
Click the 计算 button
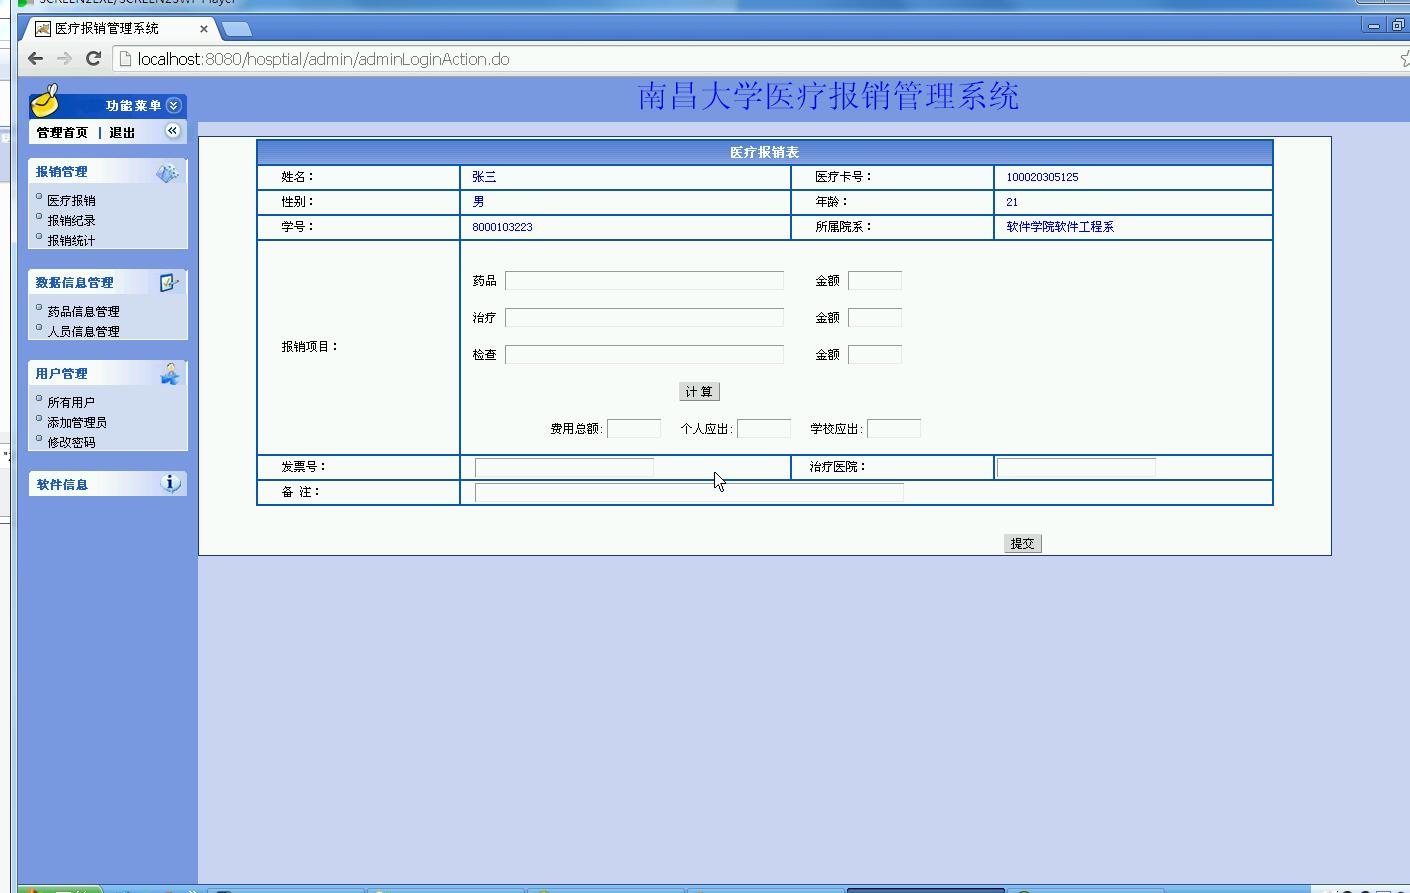(699, 392)
